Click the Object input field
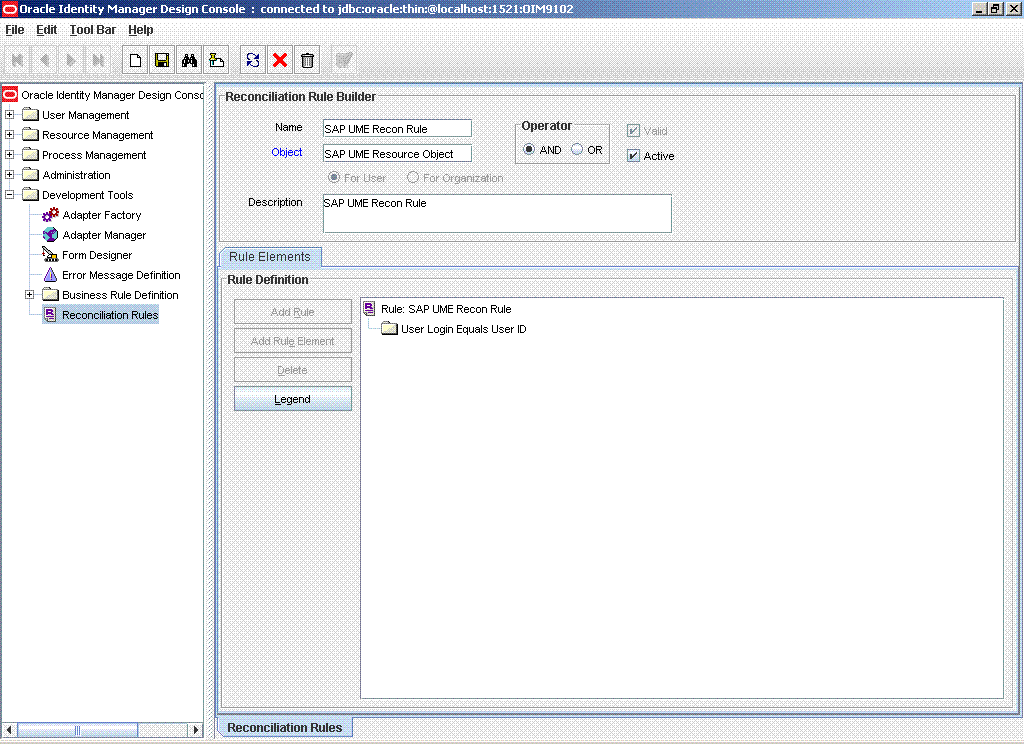The height and width of the screenshot is (744, 1024). 397,153
